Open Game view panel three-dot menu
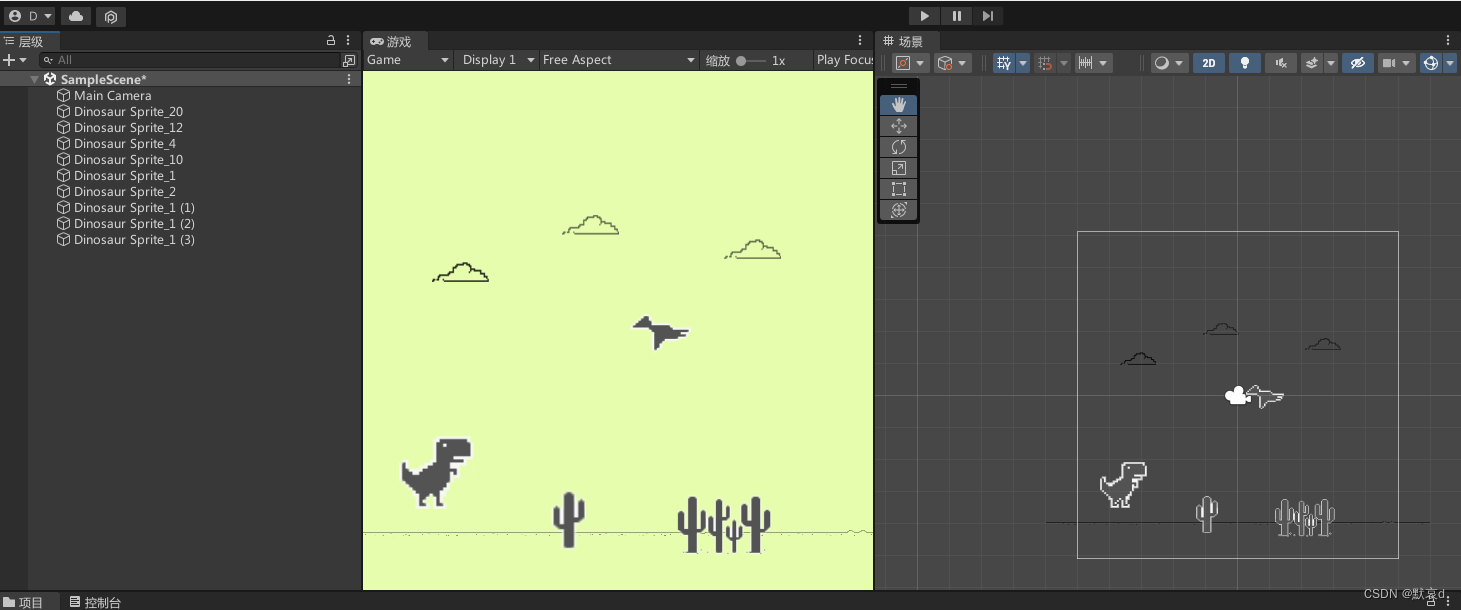The image size is (1461, 610). pos(860,41)
